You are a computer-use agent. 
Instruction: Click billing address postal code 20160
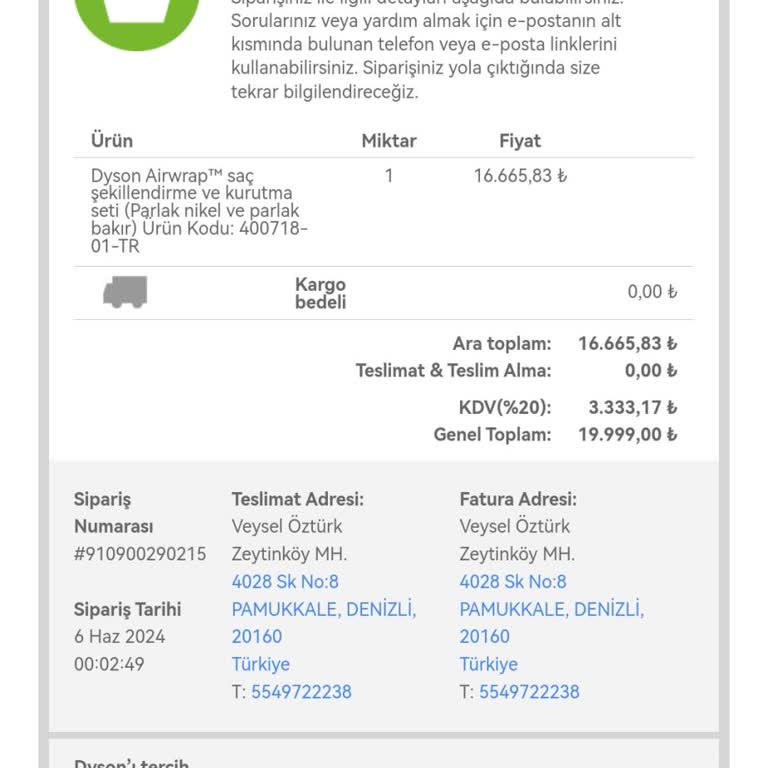click(x=484, y=637)
